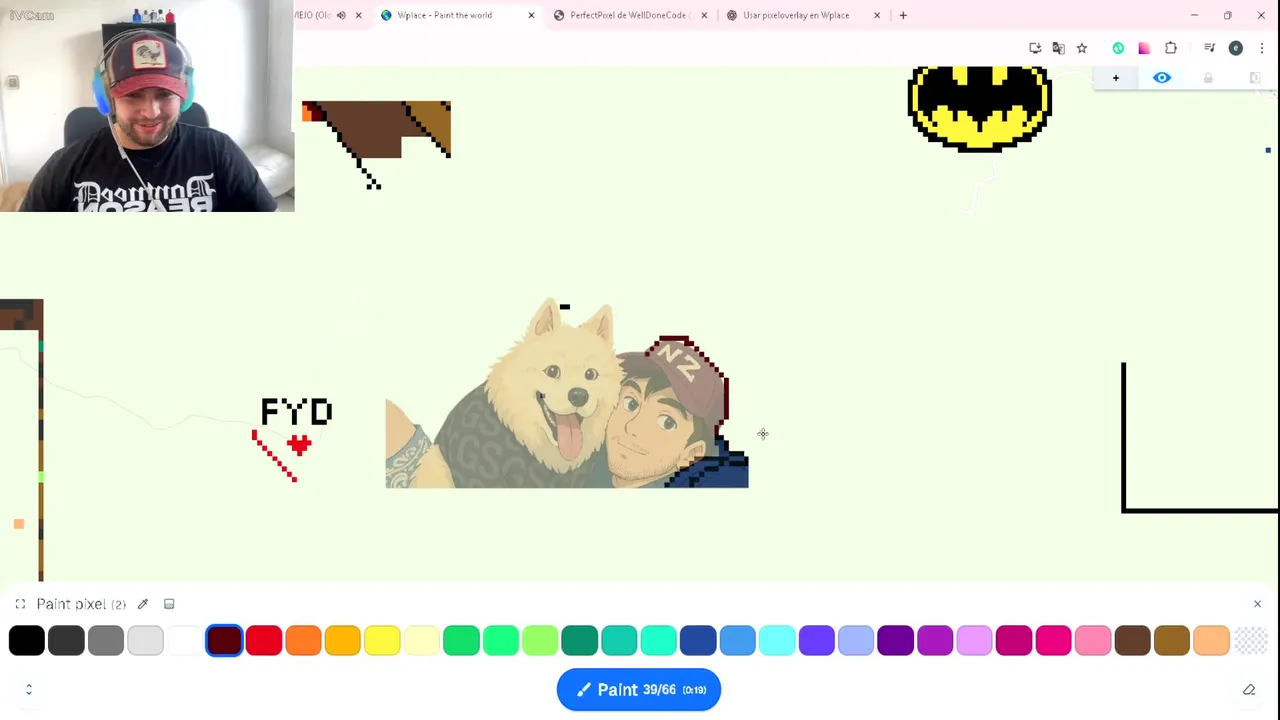Pick the dark teal green swatch
Image resolution: width=1280 pixels, height=720 pixels.
point(580,640)
